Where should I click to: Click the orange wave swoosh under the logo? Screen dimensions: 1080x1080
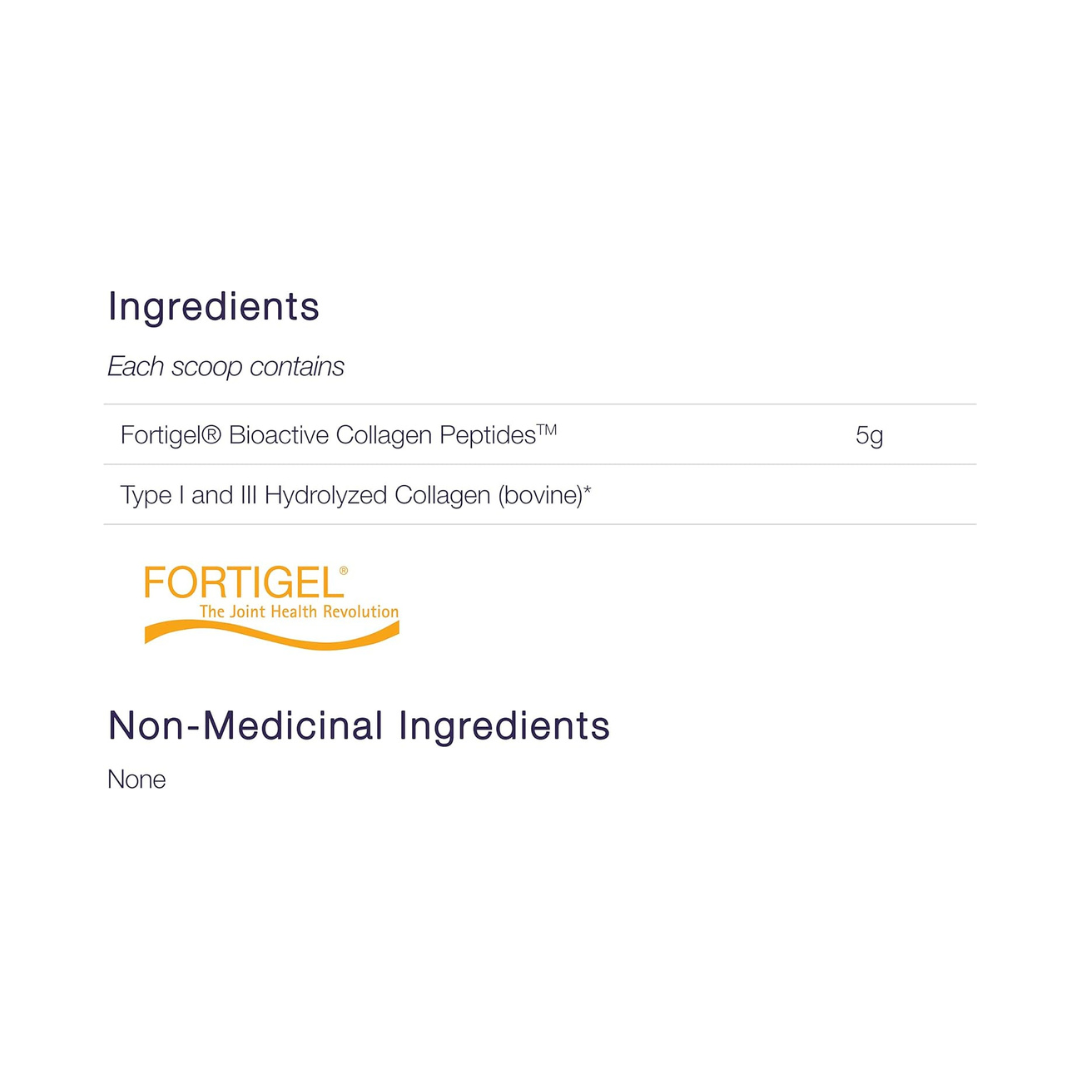coord(270,634)
